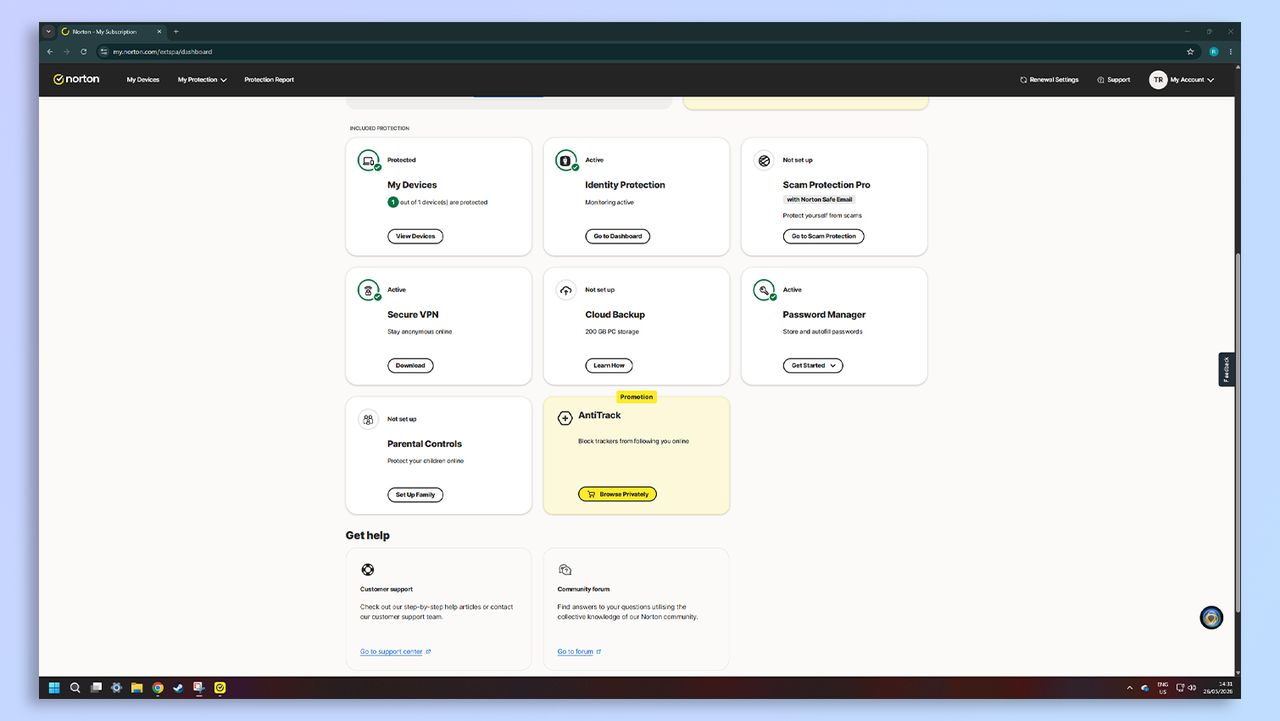Open the Chrome three-dot menu
Screen dimensions: 1280x721
(1231, 51)
